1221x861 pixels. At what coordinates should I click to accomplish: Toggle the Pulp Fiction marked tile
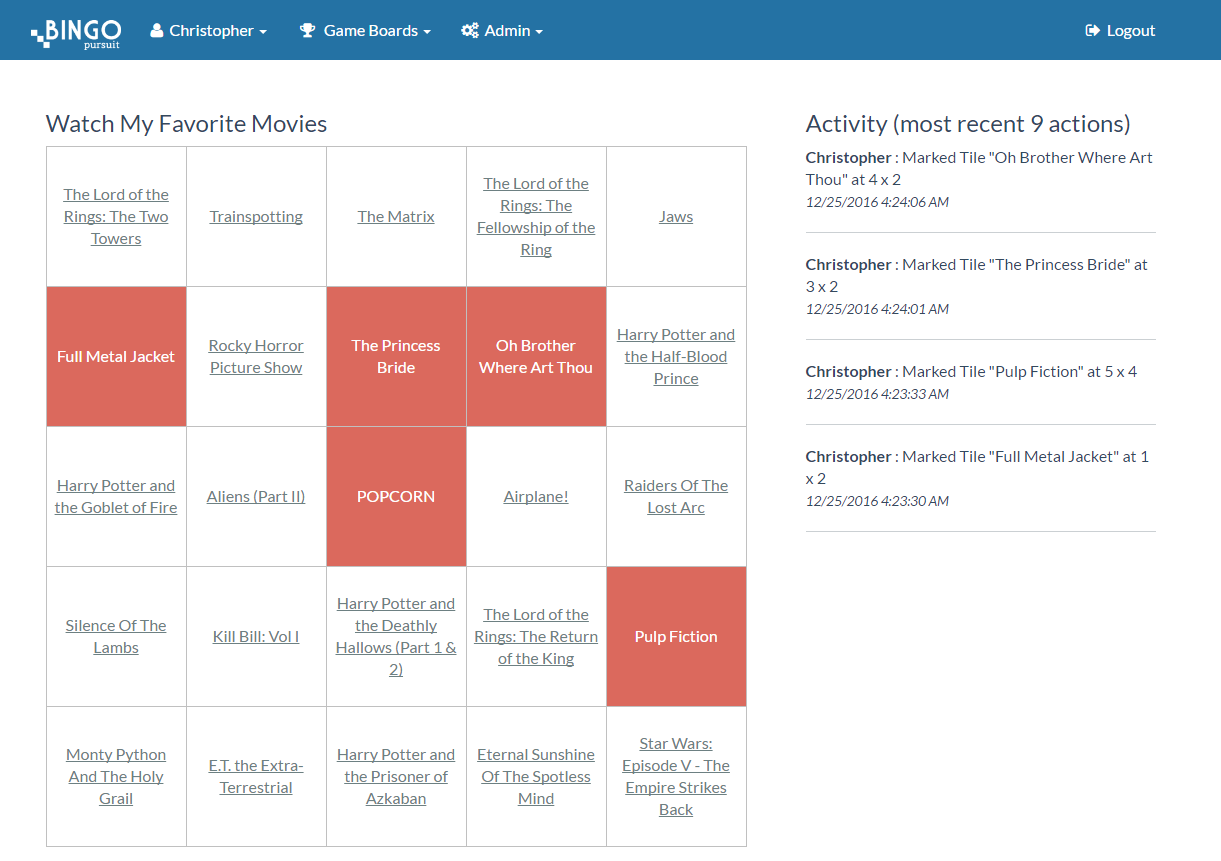coord(676,637)
